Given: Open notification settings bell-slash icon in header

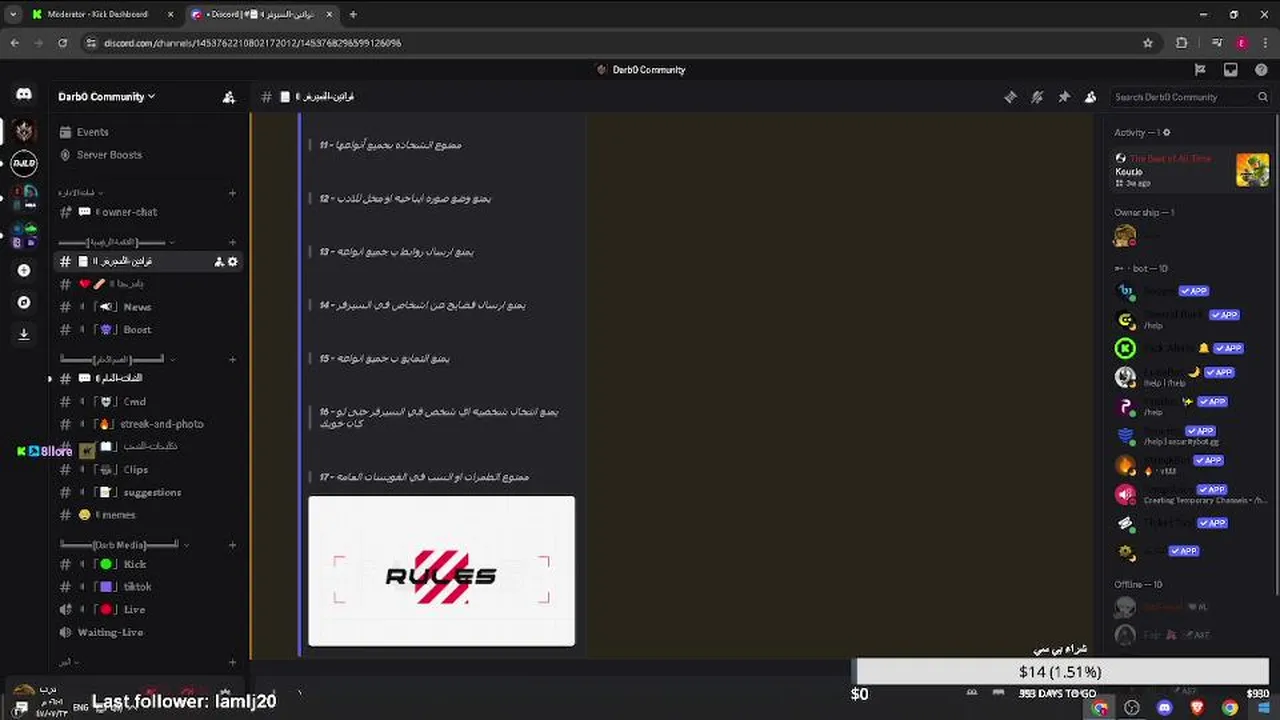Looking at the screenshot, I should point(1037,97).
